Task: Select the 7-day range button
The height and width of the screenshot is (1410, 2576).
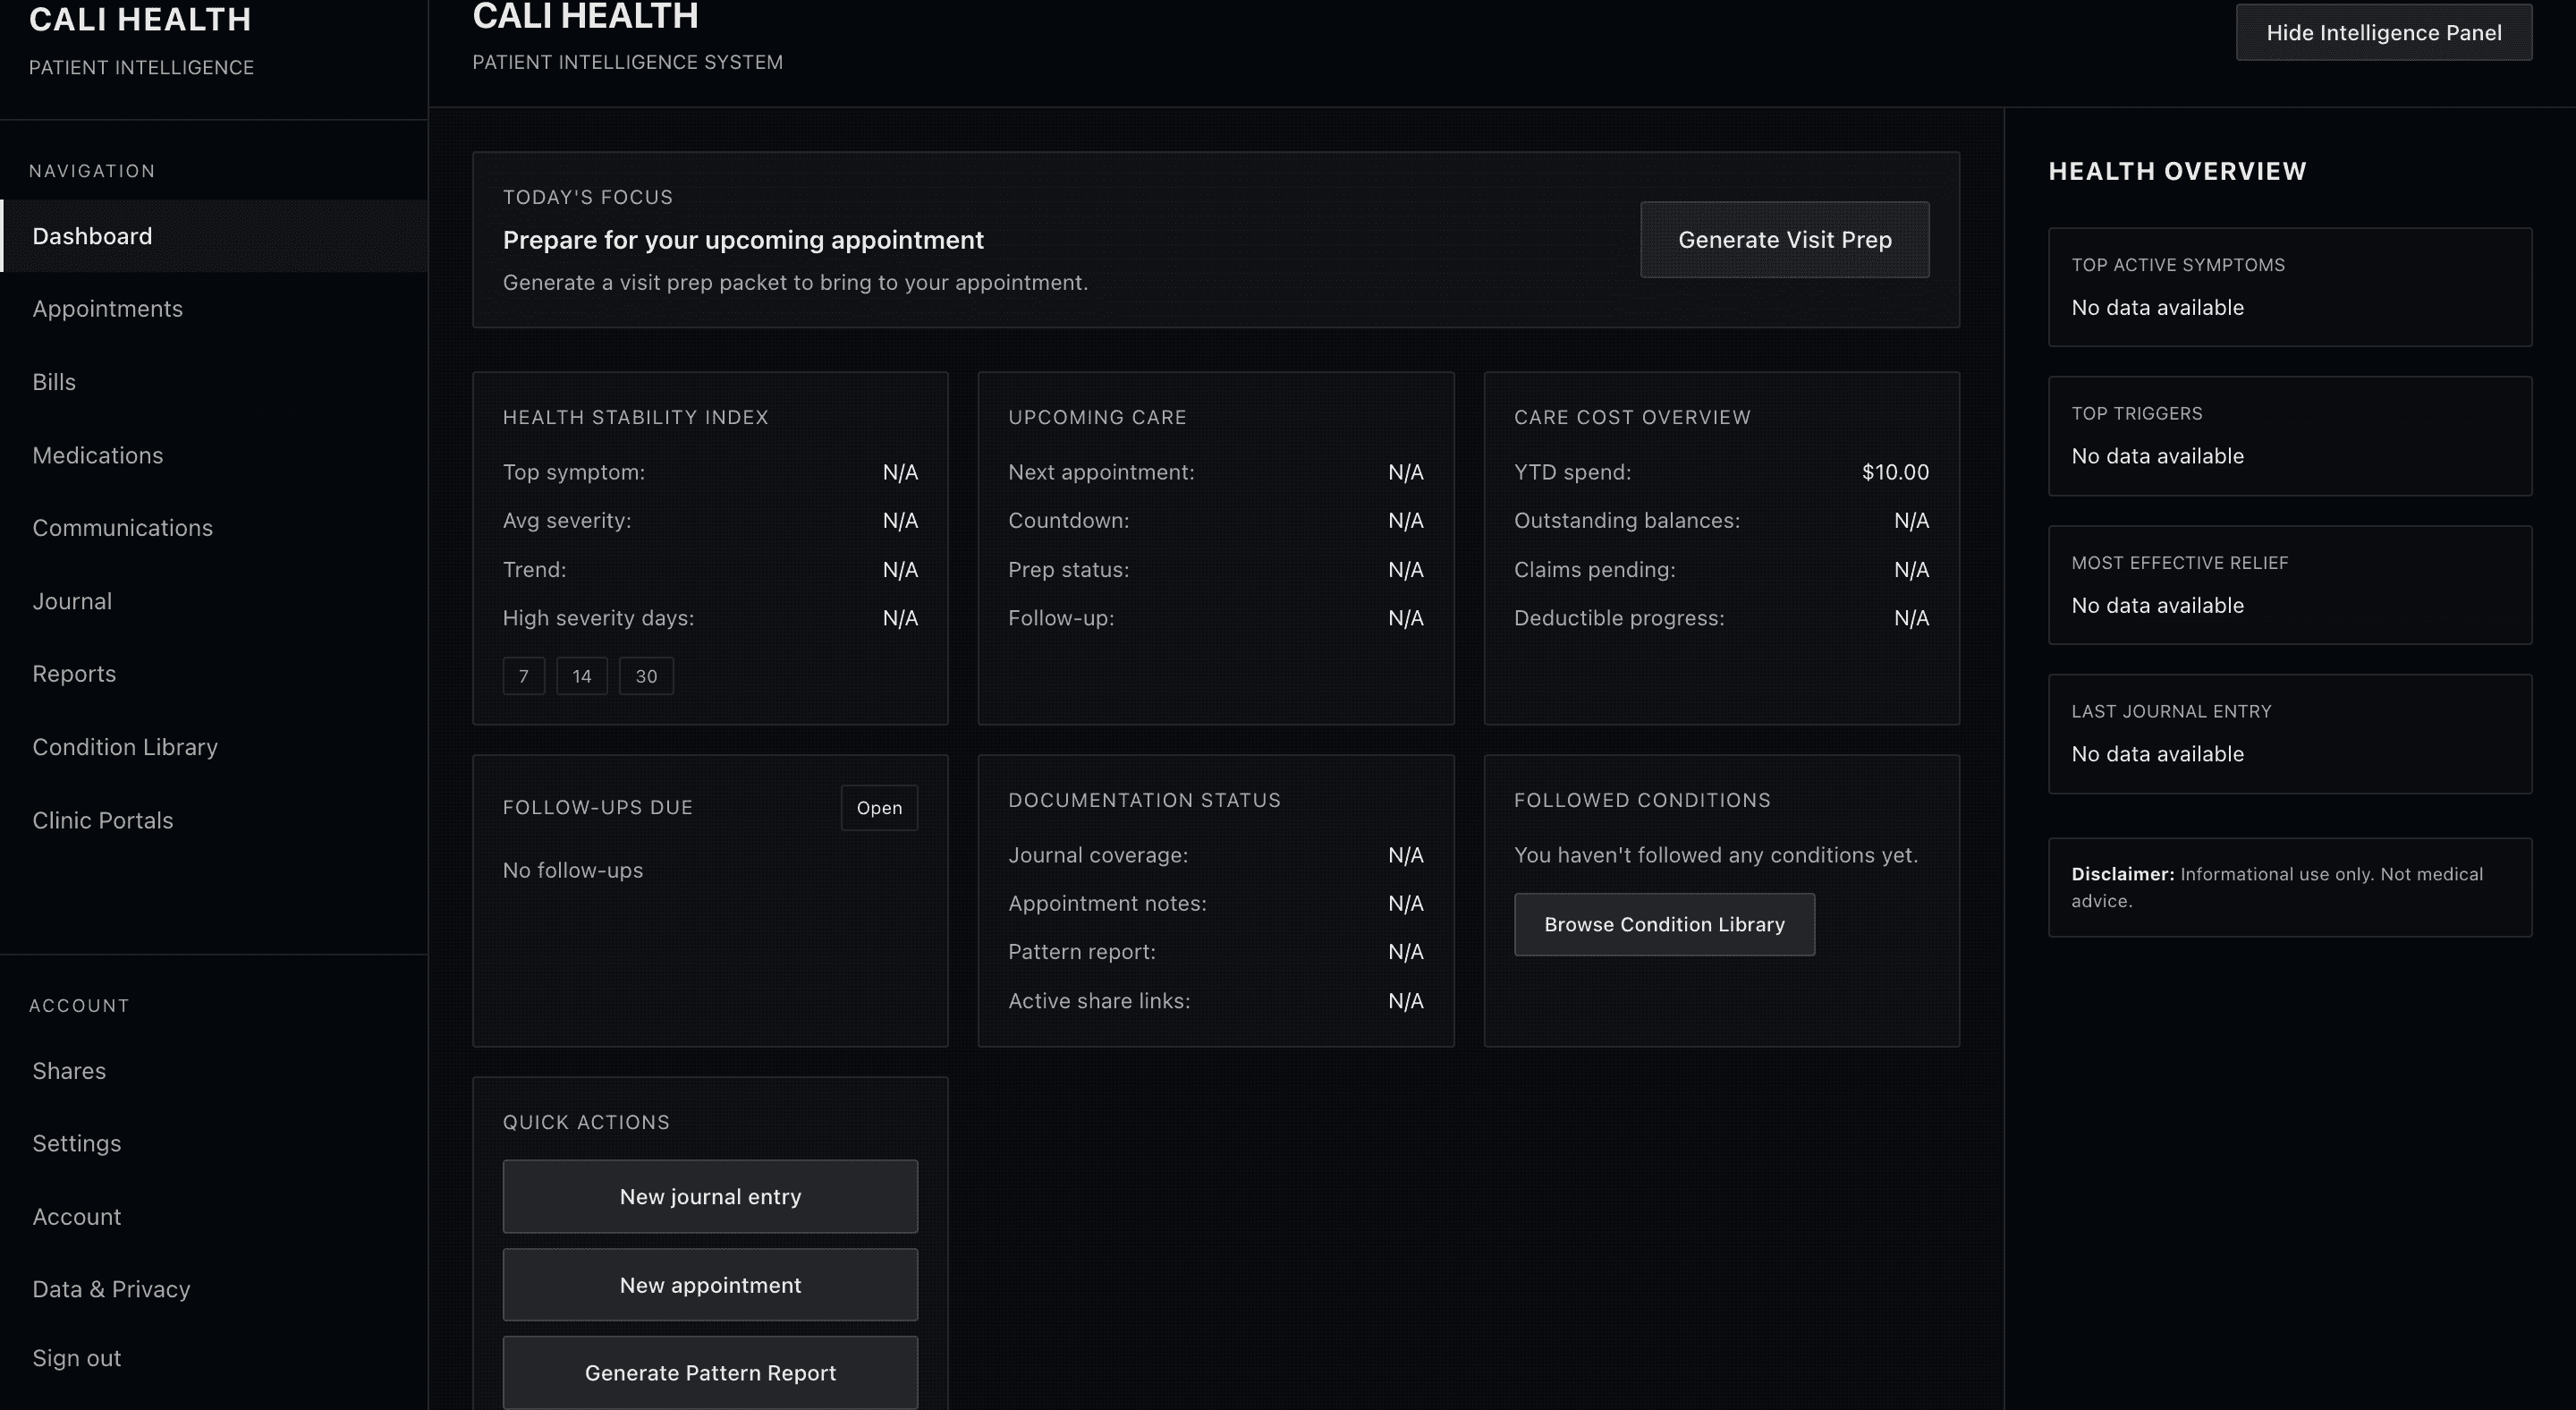Action: point(523,676)
